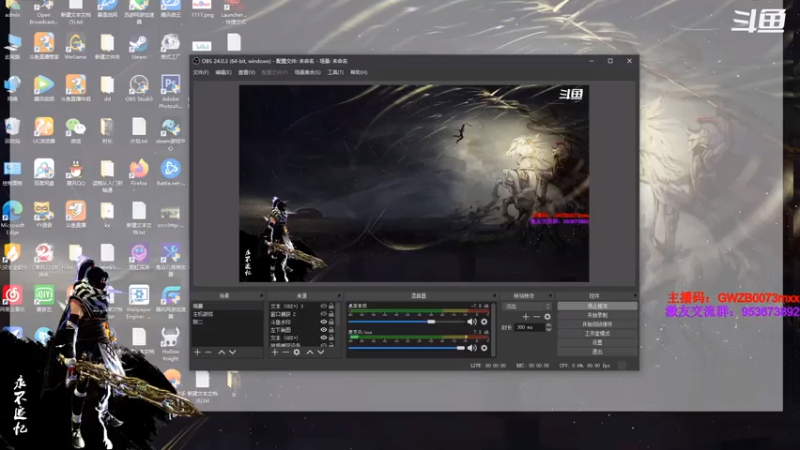Open the Battle.net desktop shortcut
800x450 pixels.
[x=170, y=172]
